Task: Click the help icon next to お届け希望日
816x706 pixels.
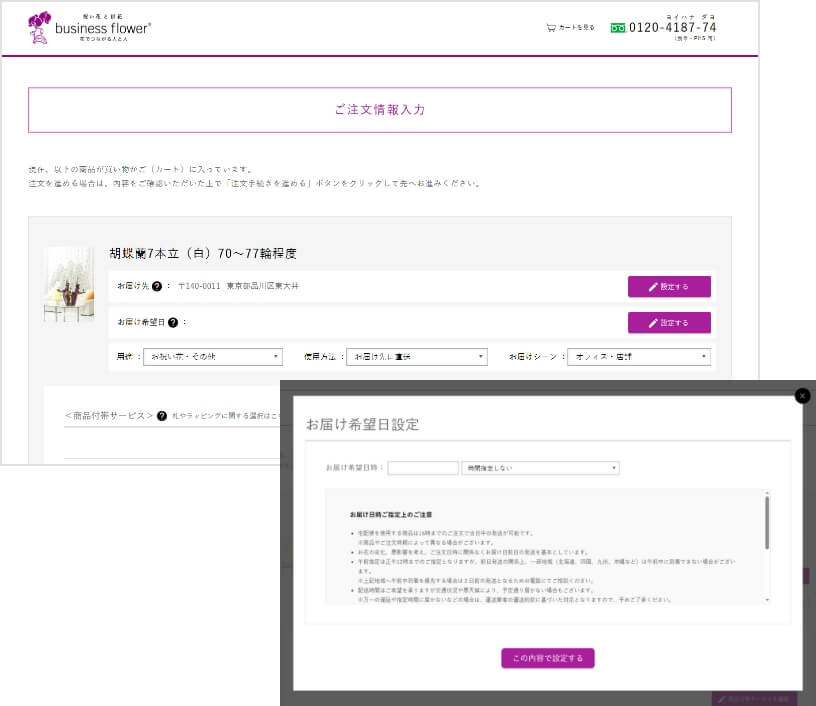Action: click(x=173, y=323)
